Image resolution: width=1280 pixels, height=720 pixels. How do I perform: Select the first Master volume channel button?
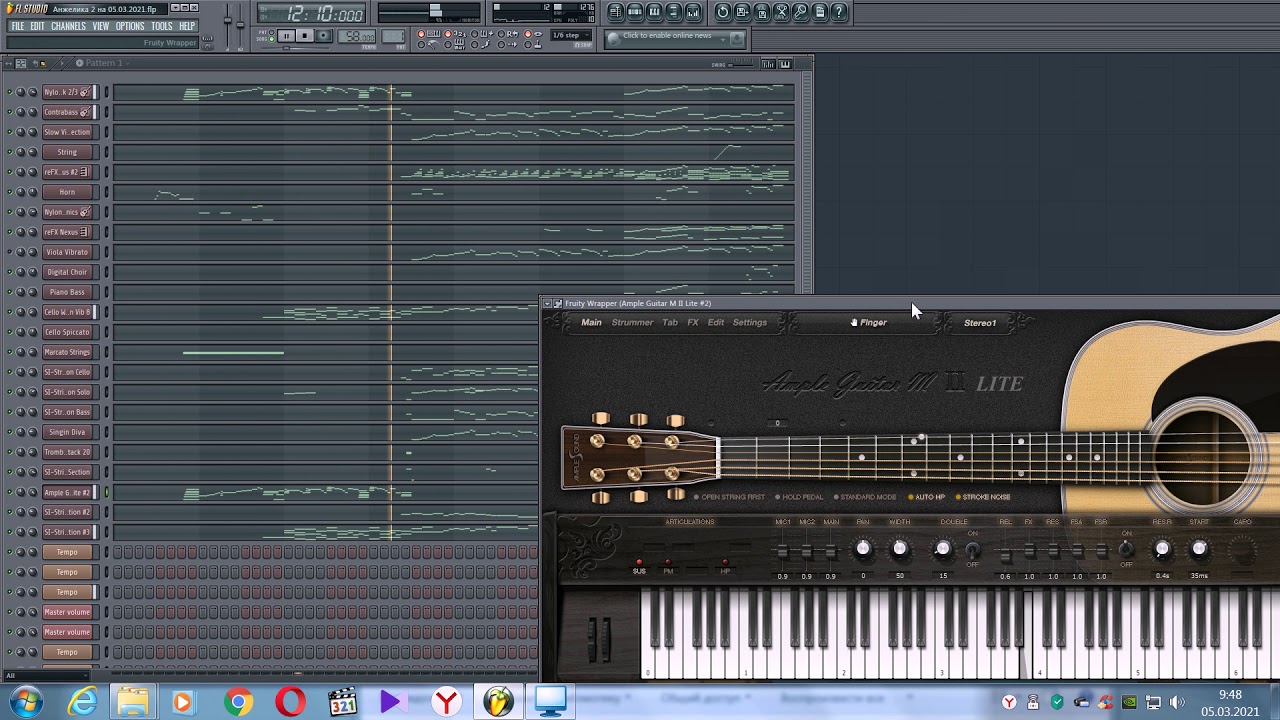[67, 612]
